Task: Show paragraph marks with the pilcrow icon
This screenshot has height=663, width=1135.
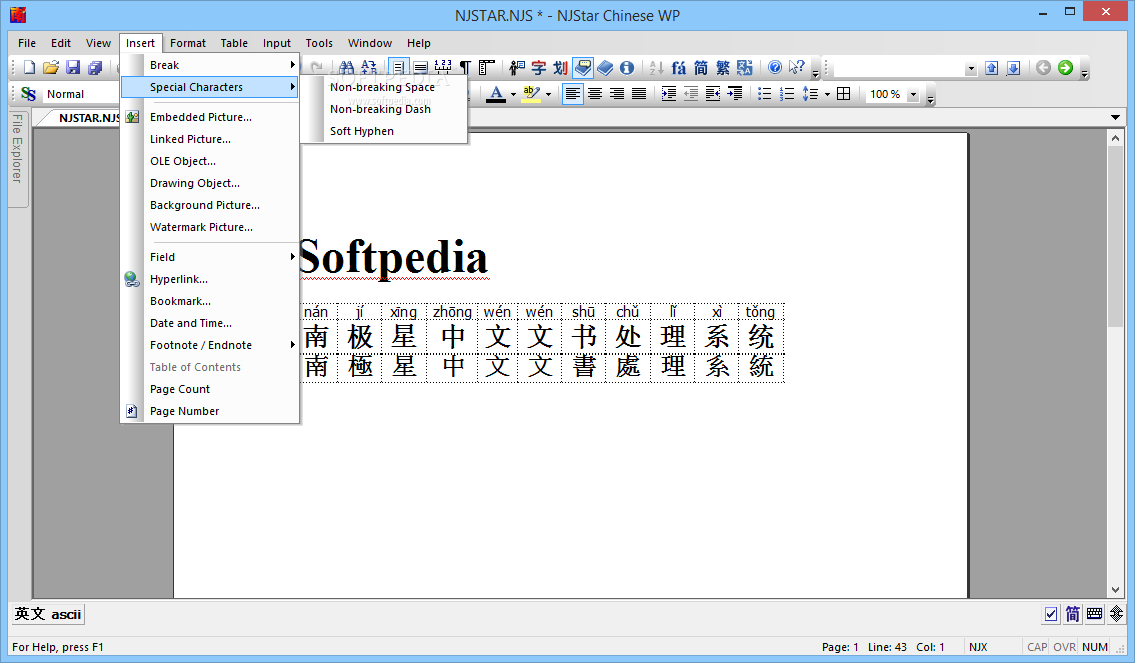Action: tap(465, 67)
